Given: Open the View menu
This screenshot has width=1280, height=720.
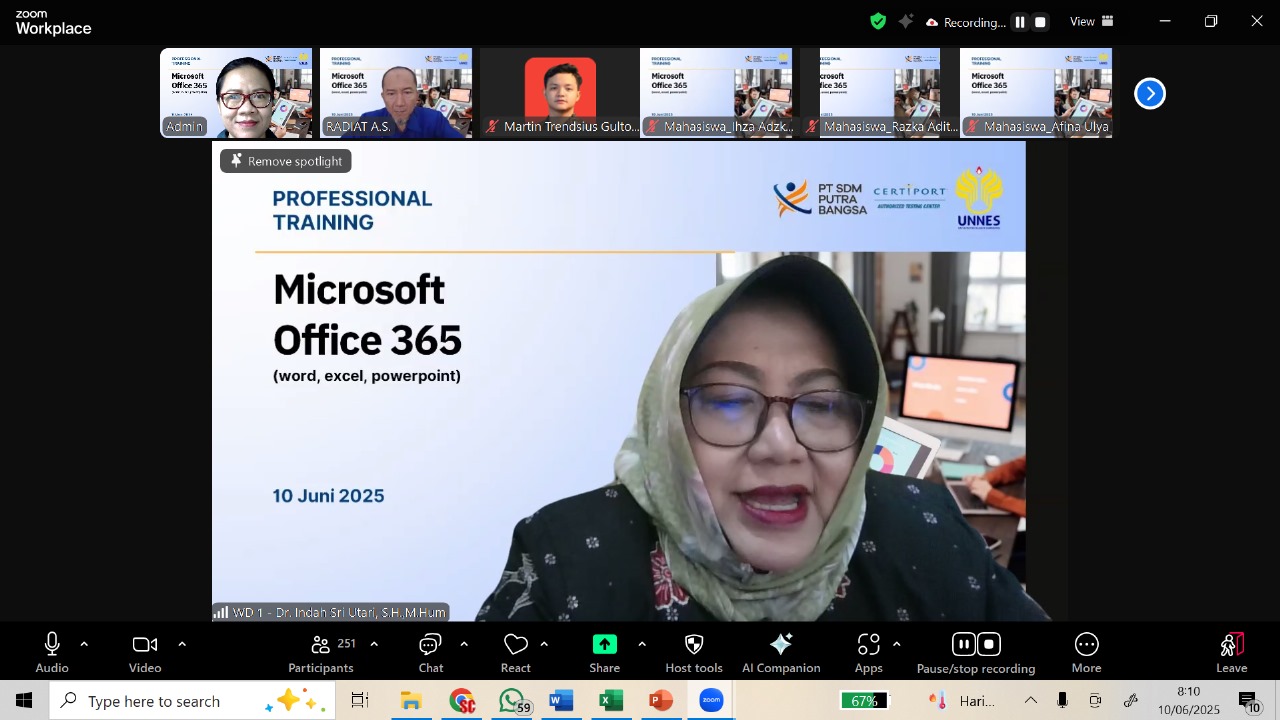Looking at the screenshot, I should click(x=1089, y=21).
